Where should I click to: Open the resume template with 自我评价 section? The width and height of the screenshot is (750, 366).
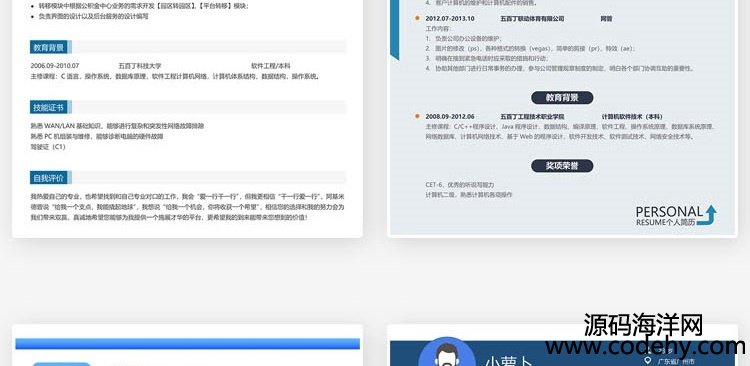pos(188,119)
